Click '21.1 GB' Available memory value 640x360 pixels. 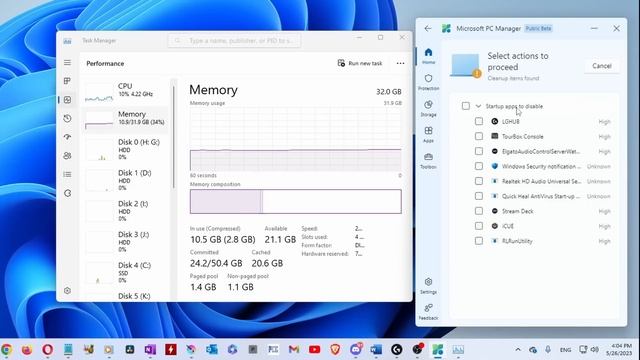[x=280, y=240]
